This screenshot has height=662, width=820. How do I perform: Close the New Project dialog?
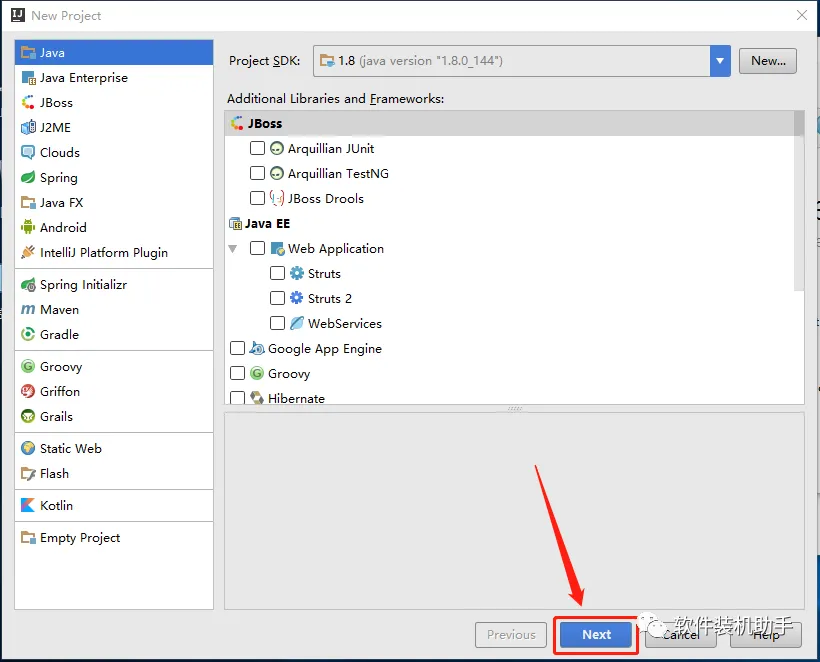802,15
